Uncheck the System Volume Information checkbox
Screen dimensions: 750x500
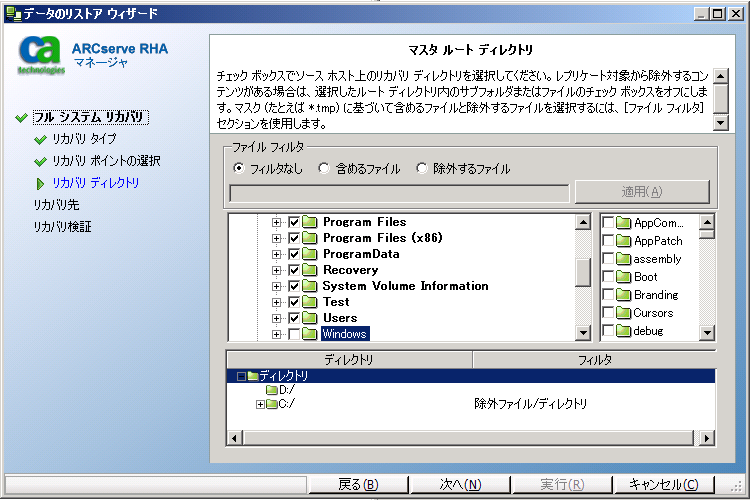[x=294, y=286]
